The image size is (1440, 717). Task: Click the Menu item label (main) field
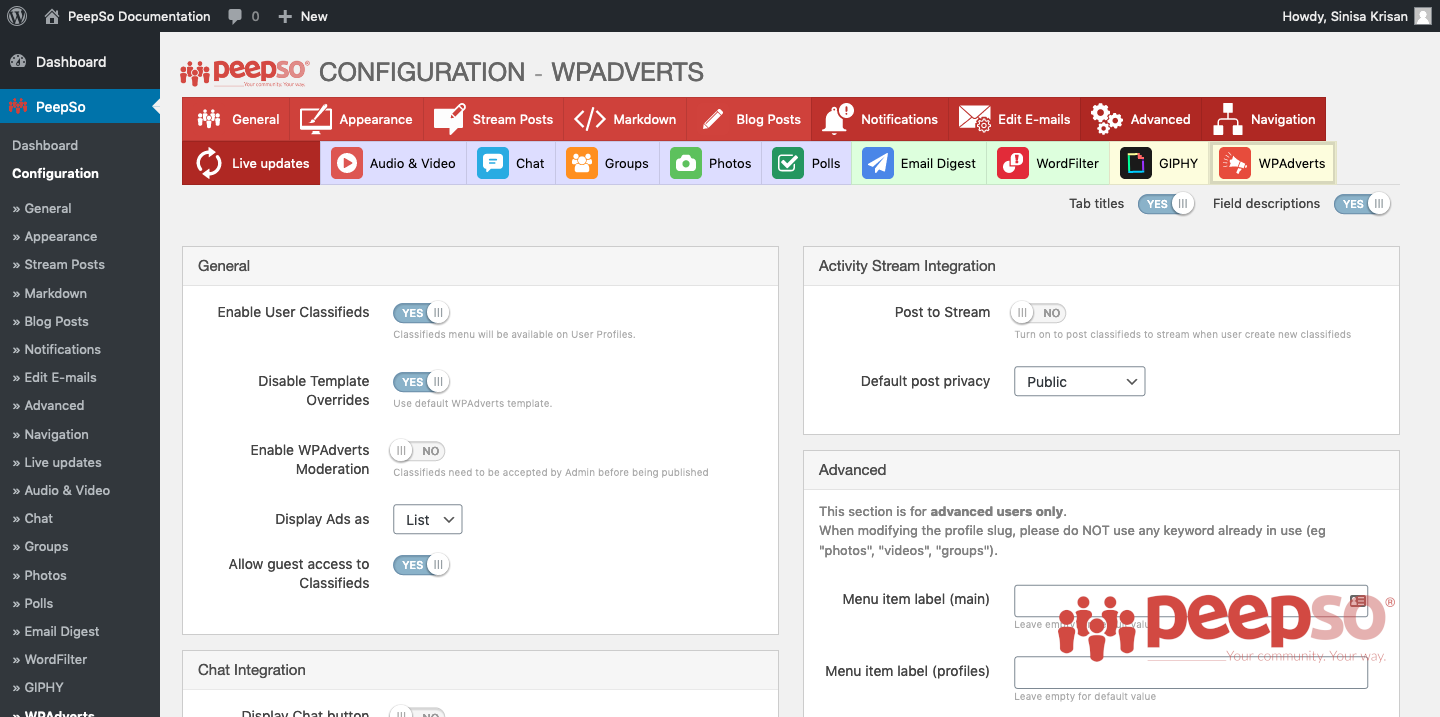pyautogui.click(x=1191, y=601)
